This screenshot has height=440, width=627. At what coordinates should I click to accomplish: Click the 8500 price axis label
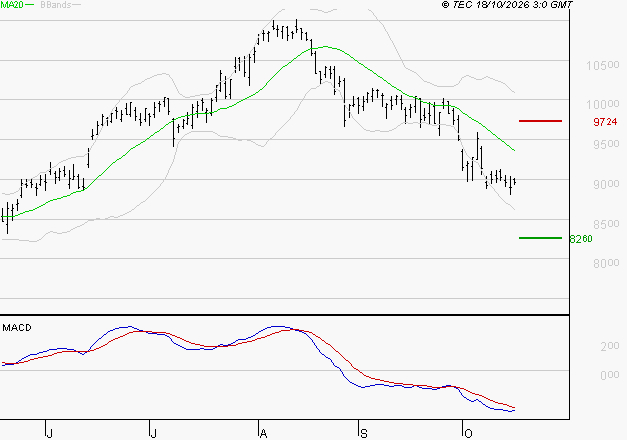pyautogui.click(x=606, y=224)
